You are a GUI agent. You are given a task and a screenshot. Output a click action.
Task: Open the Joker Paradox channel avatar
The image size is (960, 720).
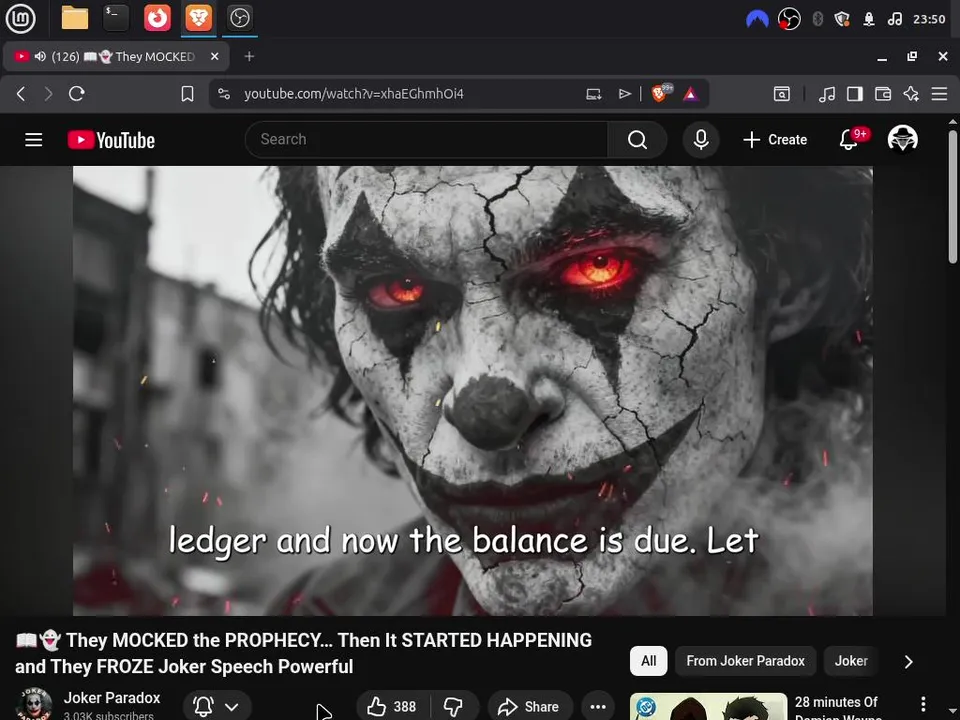pos(33,704)
